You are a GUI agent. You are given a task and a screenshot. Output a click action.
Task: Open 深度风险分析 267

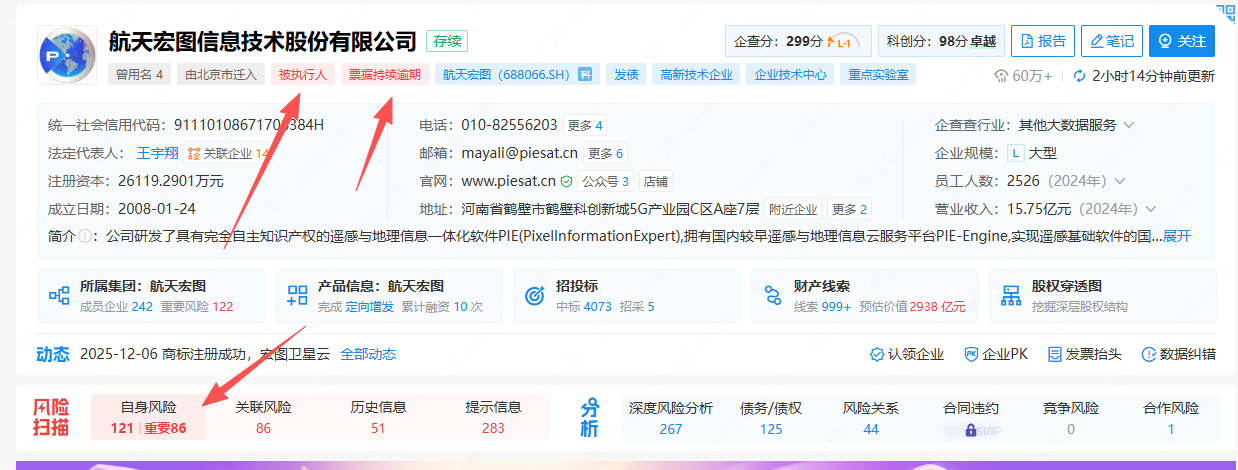pyautogui.click(x=671, y=418)
